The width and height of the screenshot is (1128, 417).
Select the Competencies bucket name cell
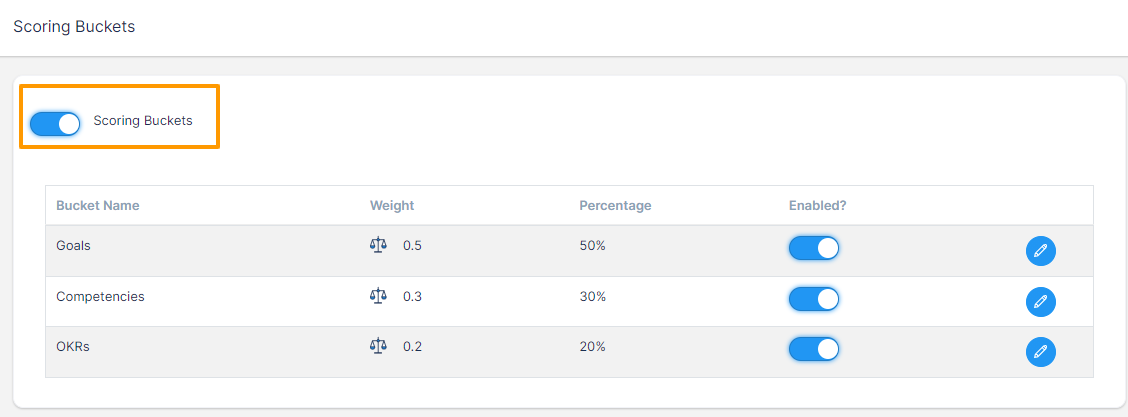coord(100,297)
